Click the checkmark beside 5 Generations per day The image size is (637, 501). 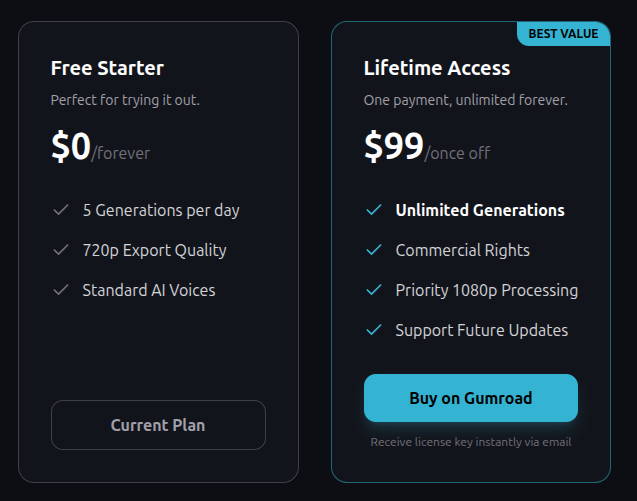(60, 210)
